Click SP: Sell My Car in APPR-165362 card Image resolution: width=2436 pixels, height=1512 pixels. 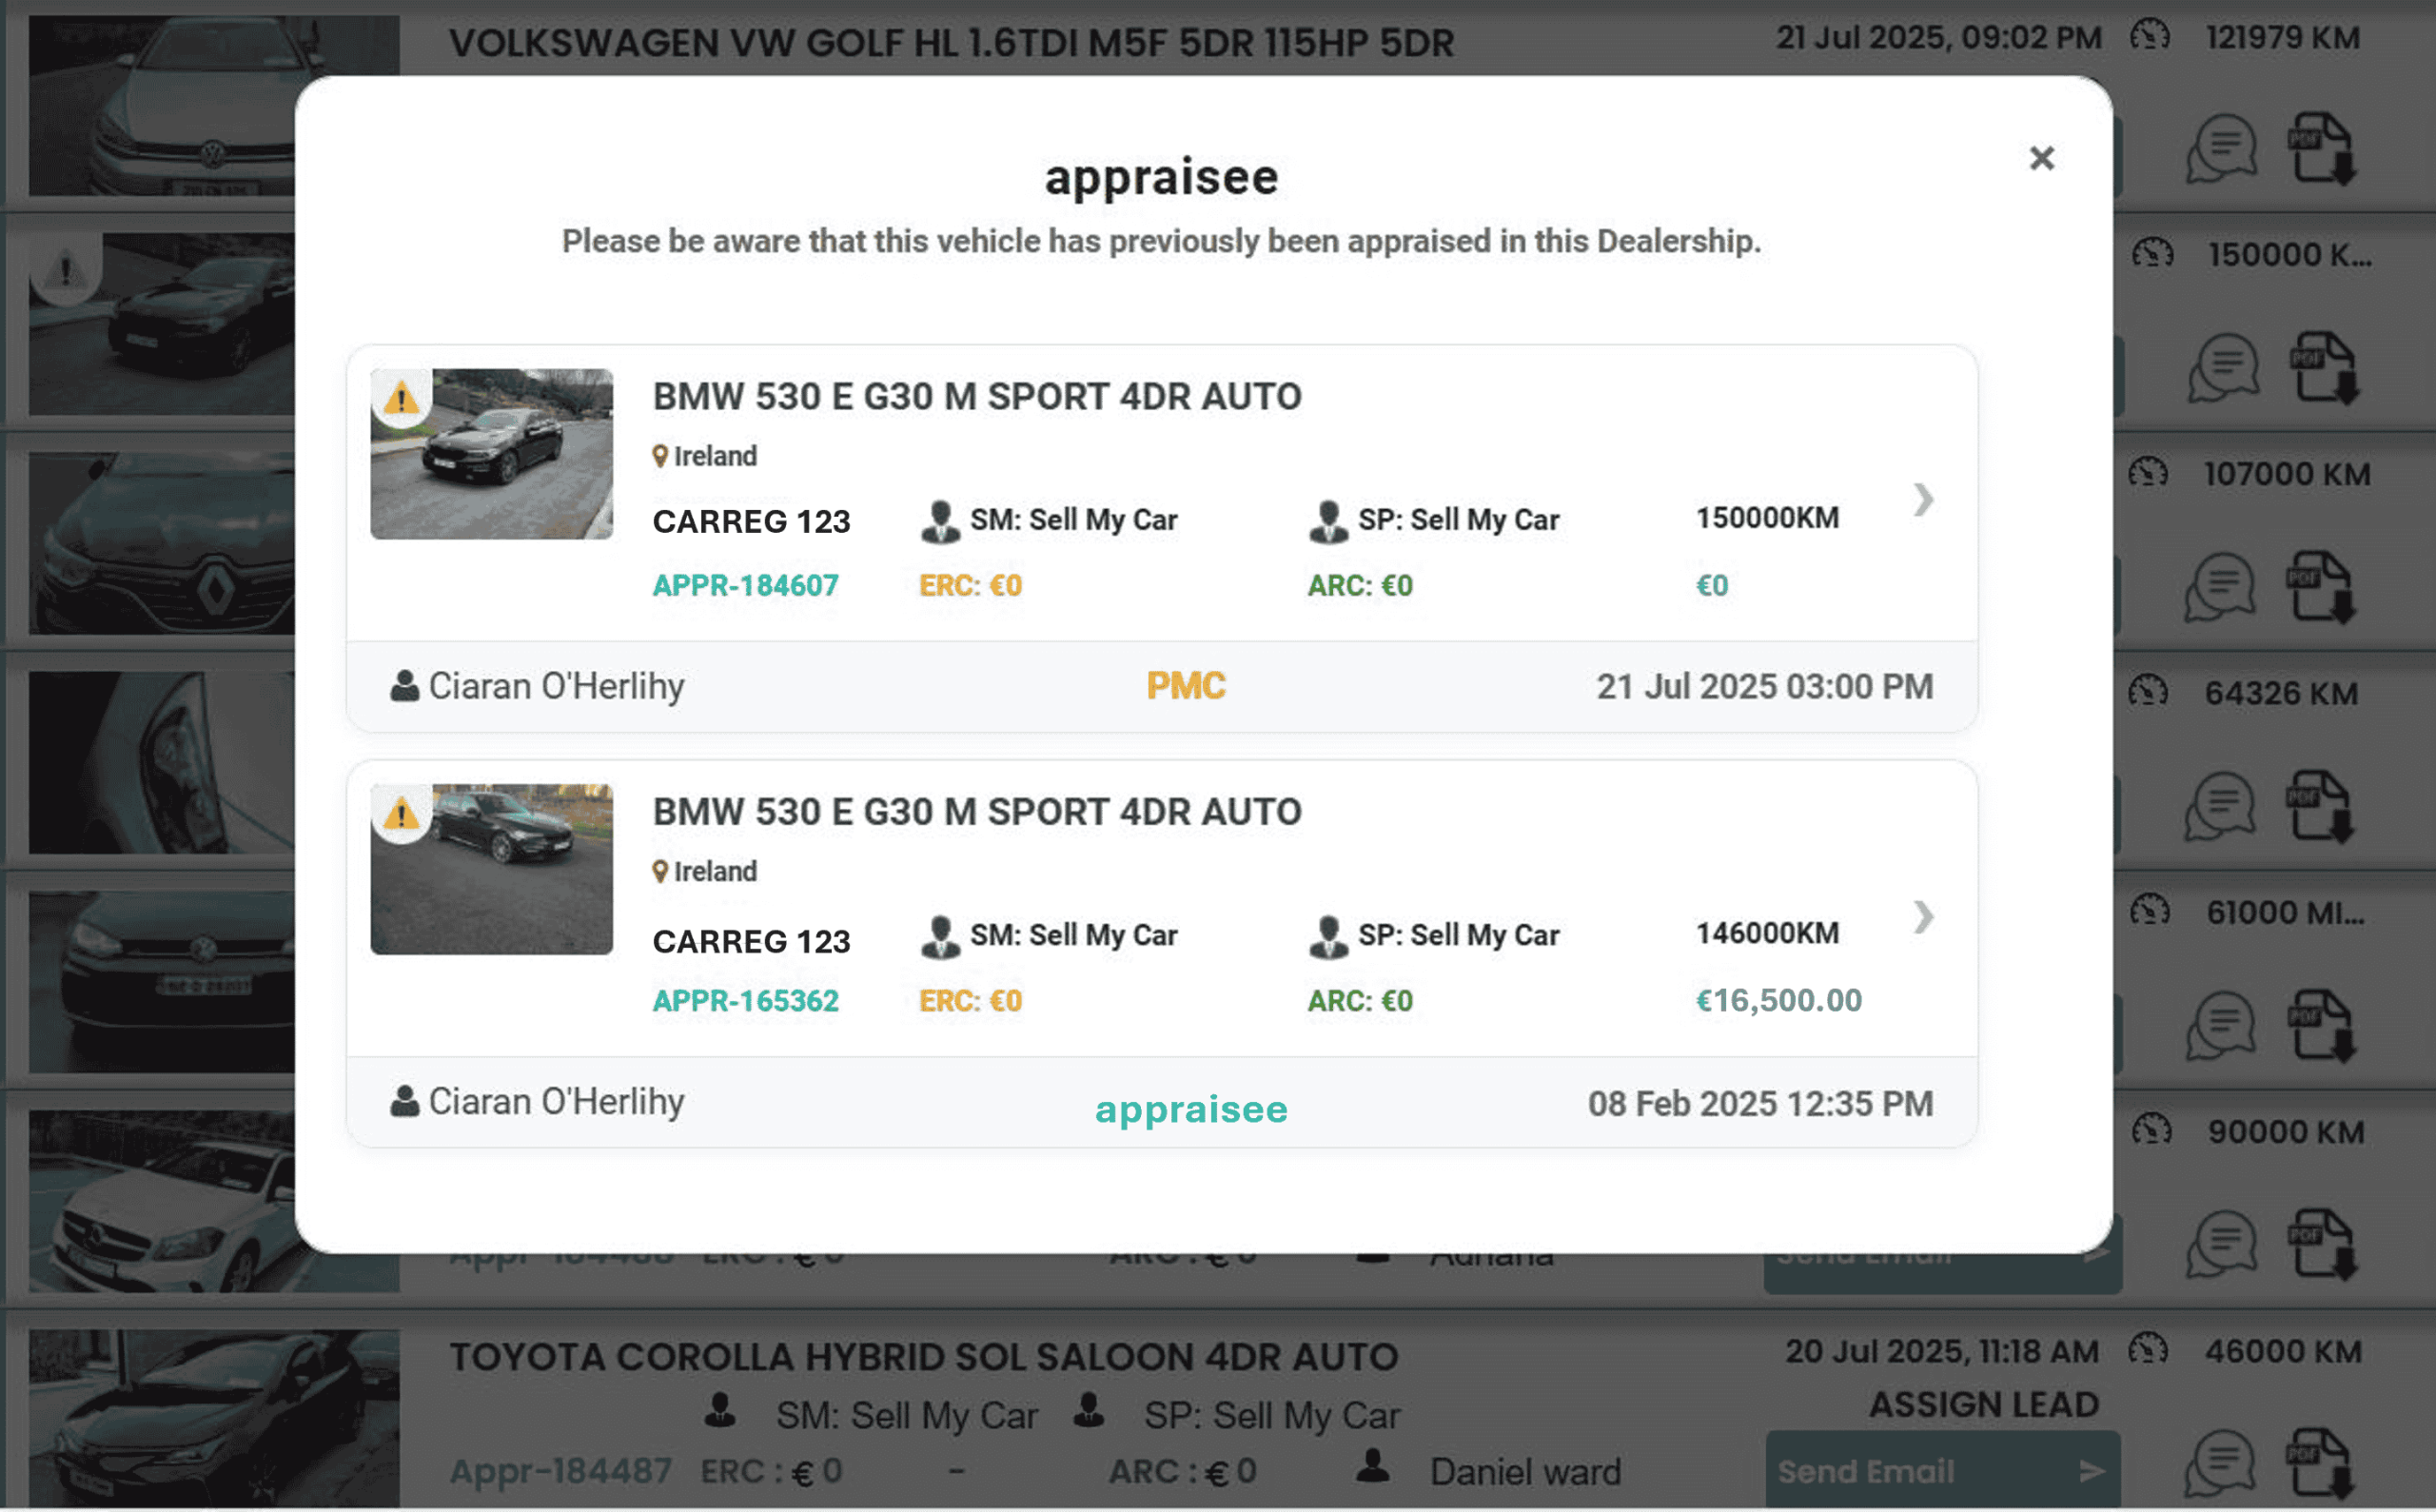[1434, 936]
